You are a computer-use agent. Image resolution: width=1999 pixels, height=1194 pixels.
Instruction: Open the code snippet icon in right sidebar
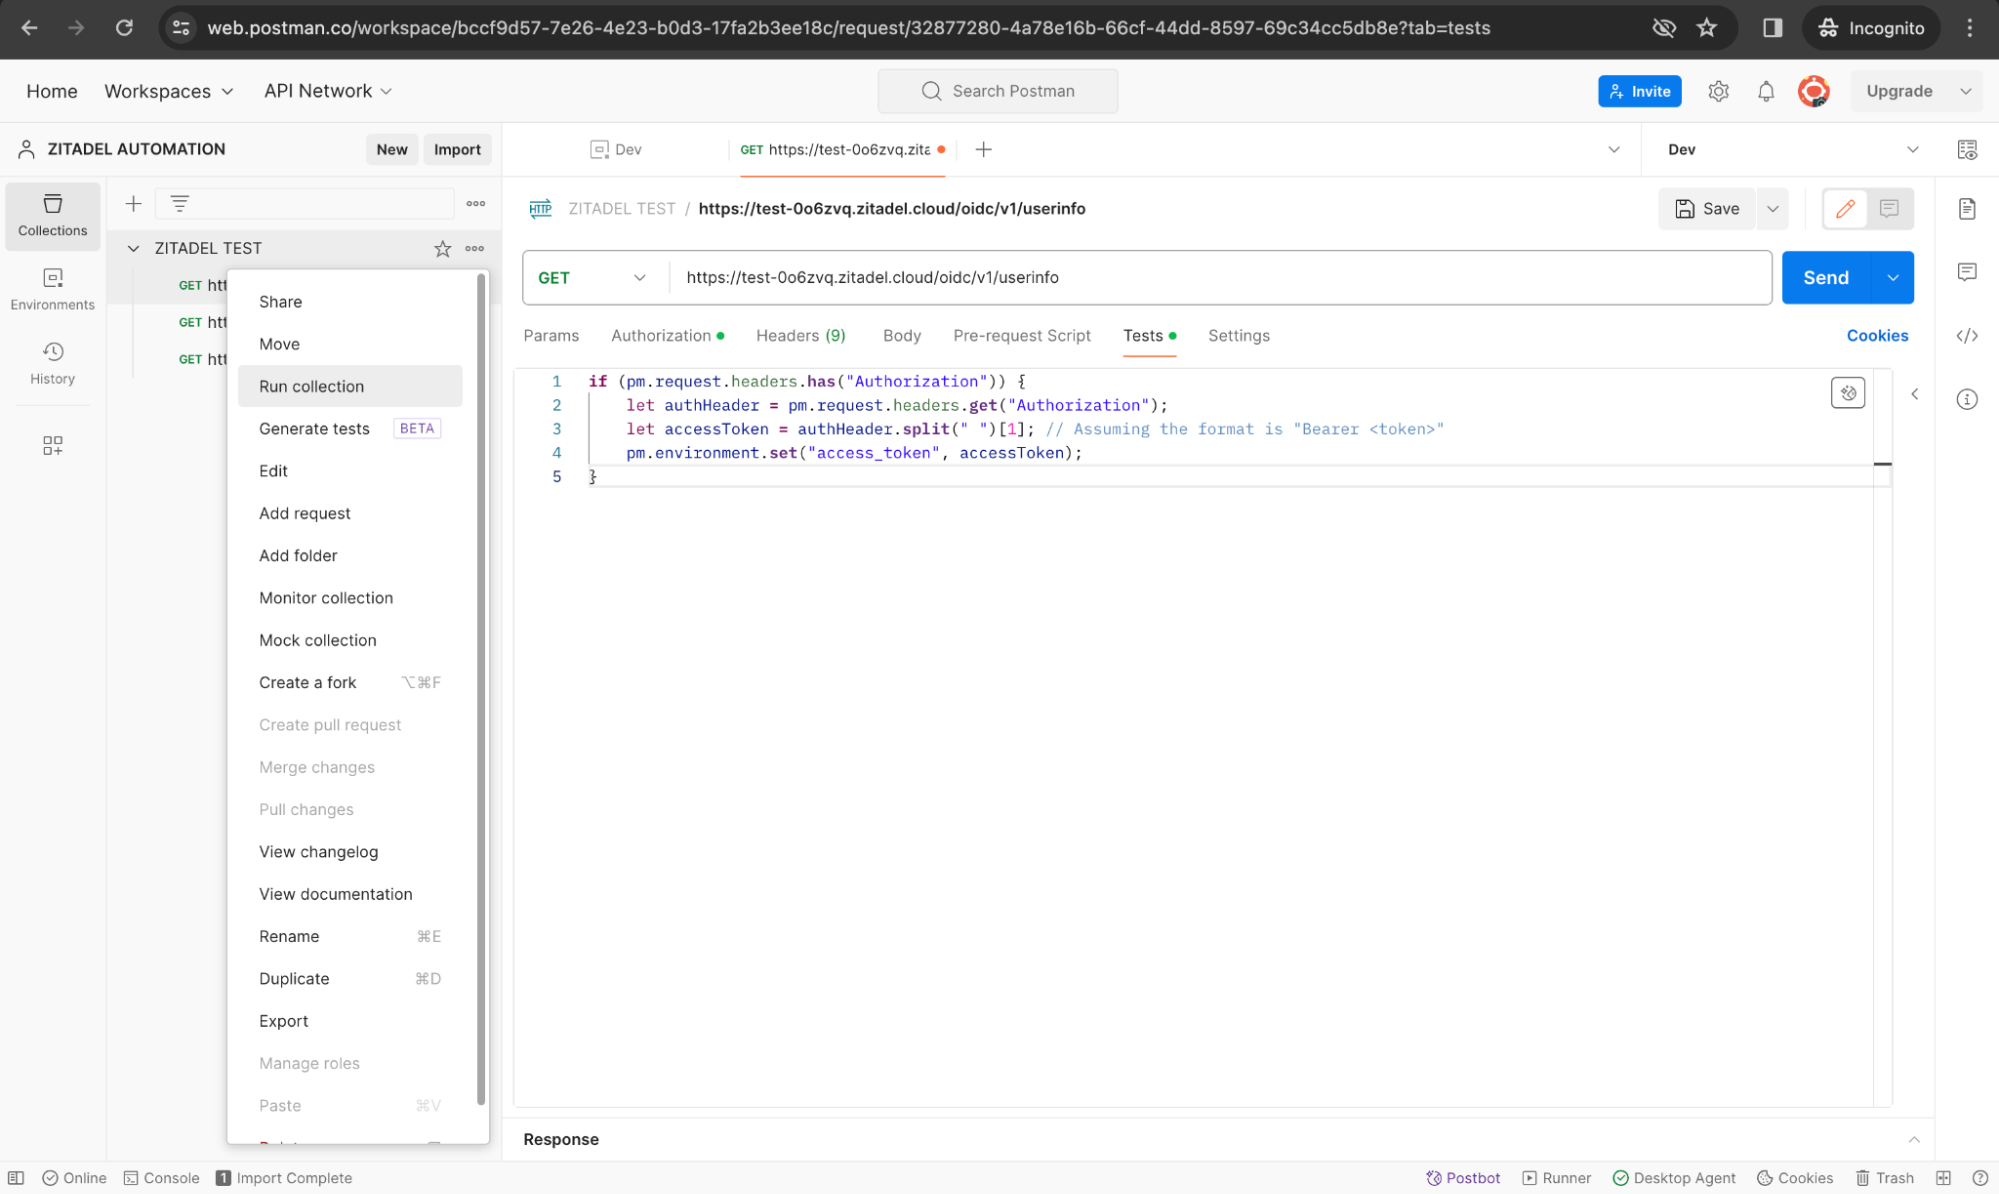pos(1967,336)
